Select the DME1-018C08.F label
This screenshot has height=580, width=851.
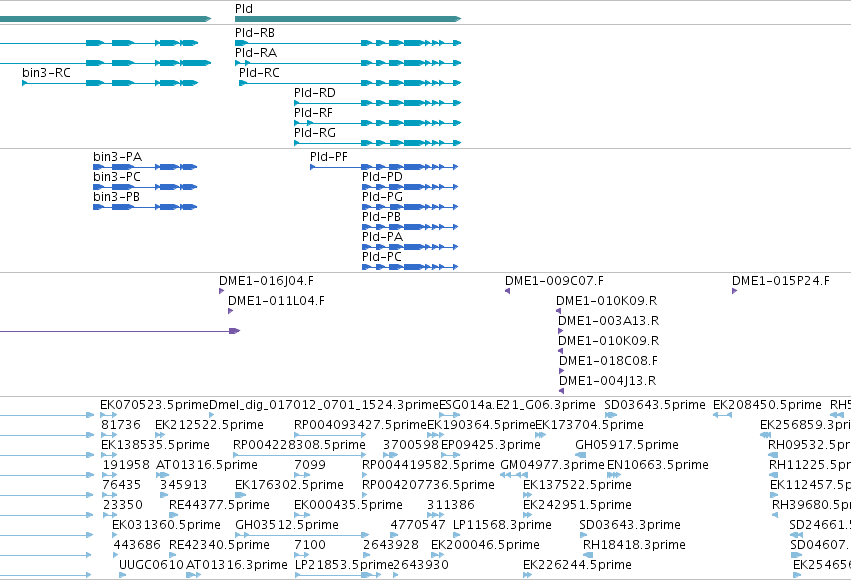tap(608, 361)
